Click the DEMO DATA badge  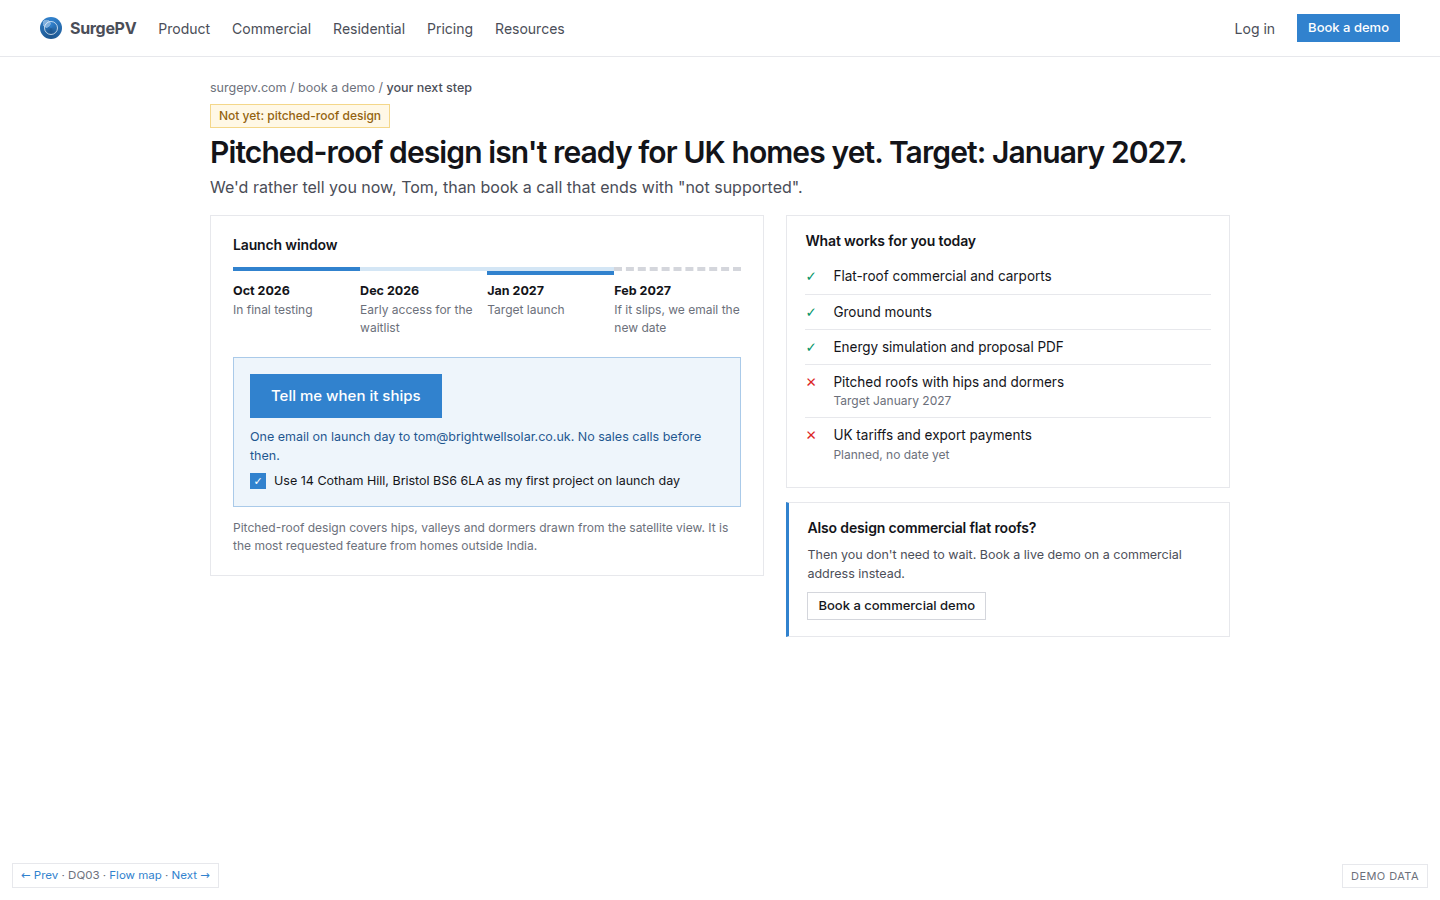(1384, 876)
